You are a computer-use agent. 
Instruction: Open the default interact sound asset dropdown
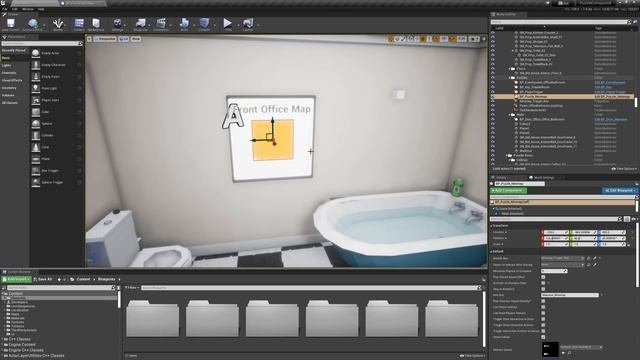point(581,347)
